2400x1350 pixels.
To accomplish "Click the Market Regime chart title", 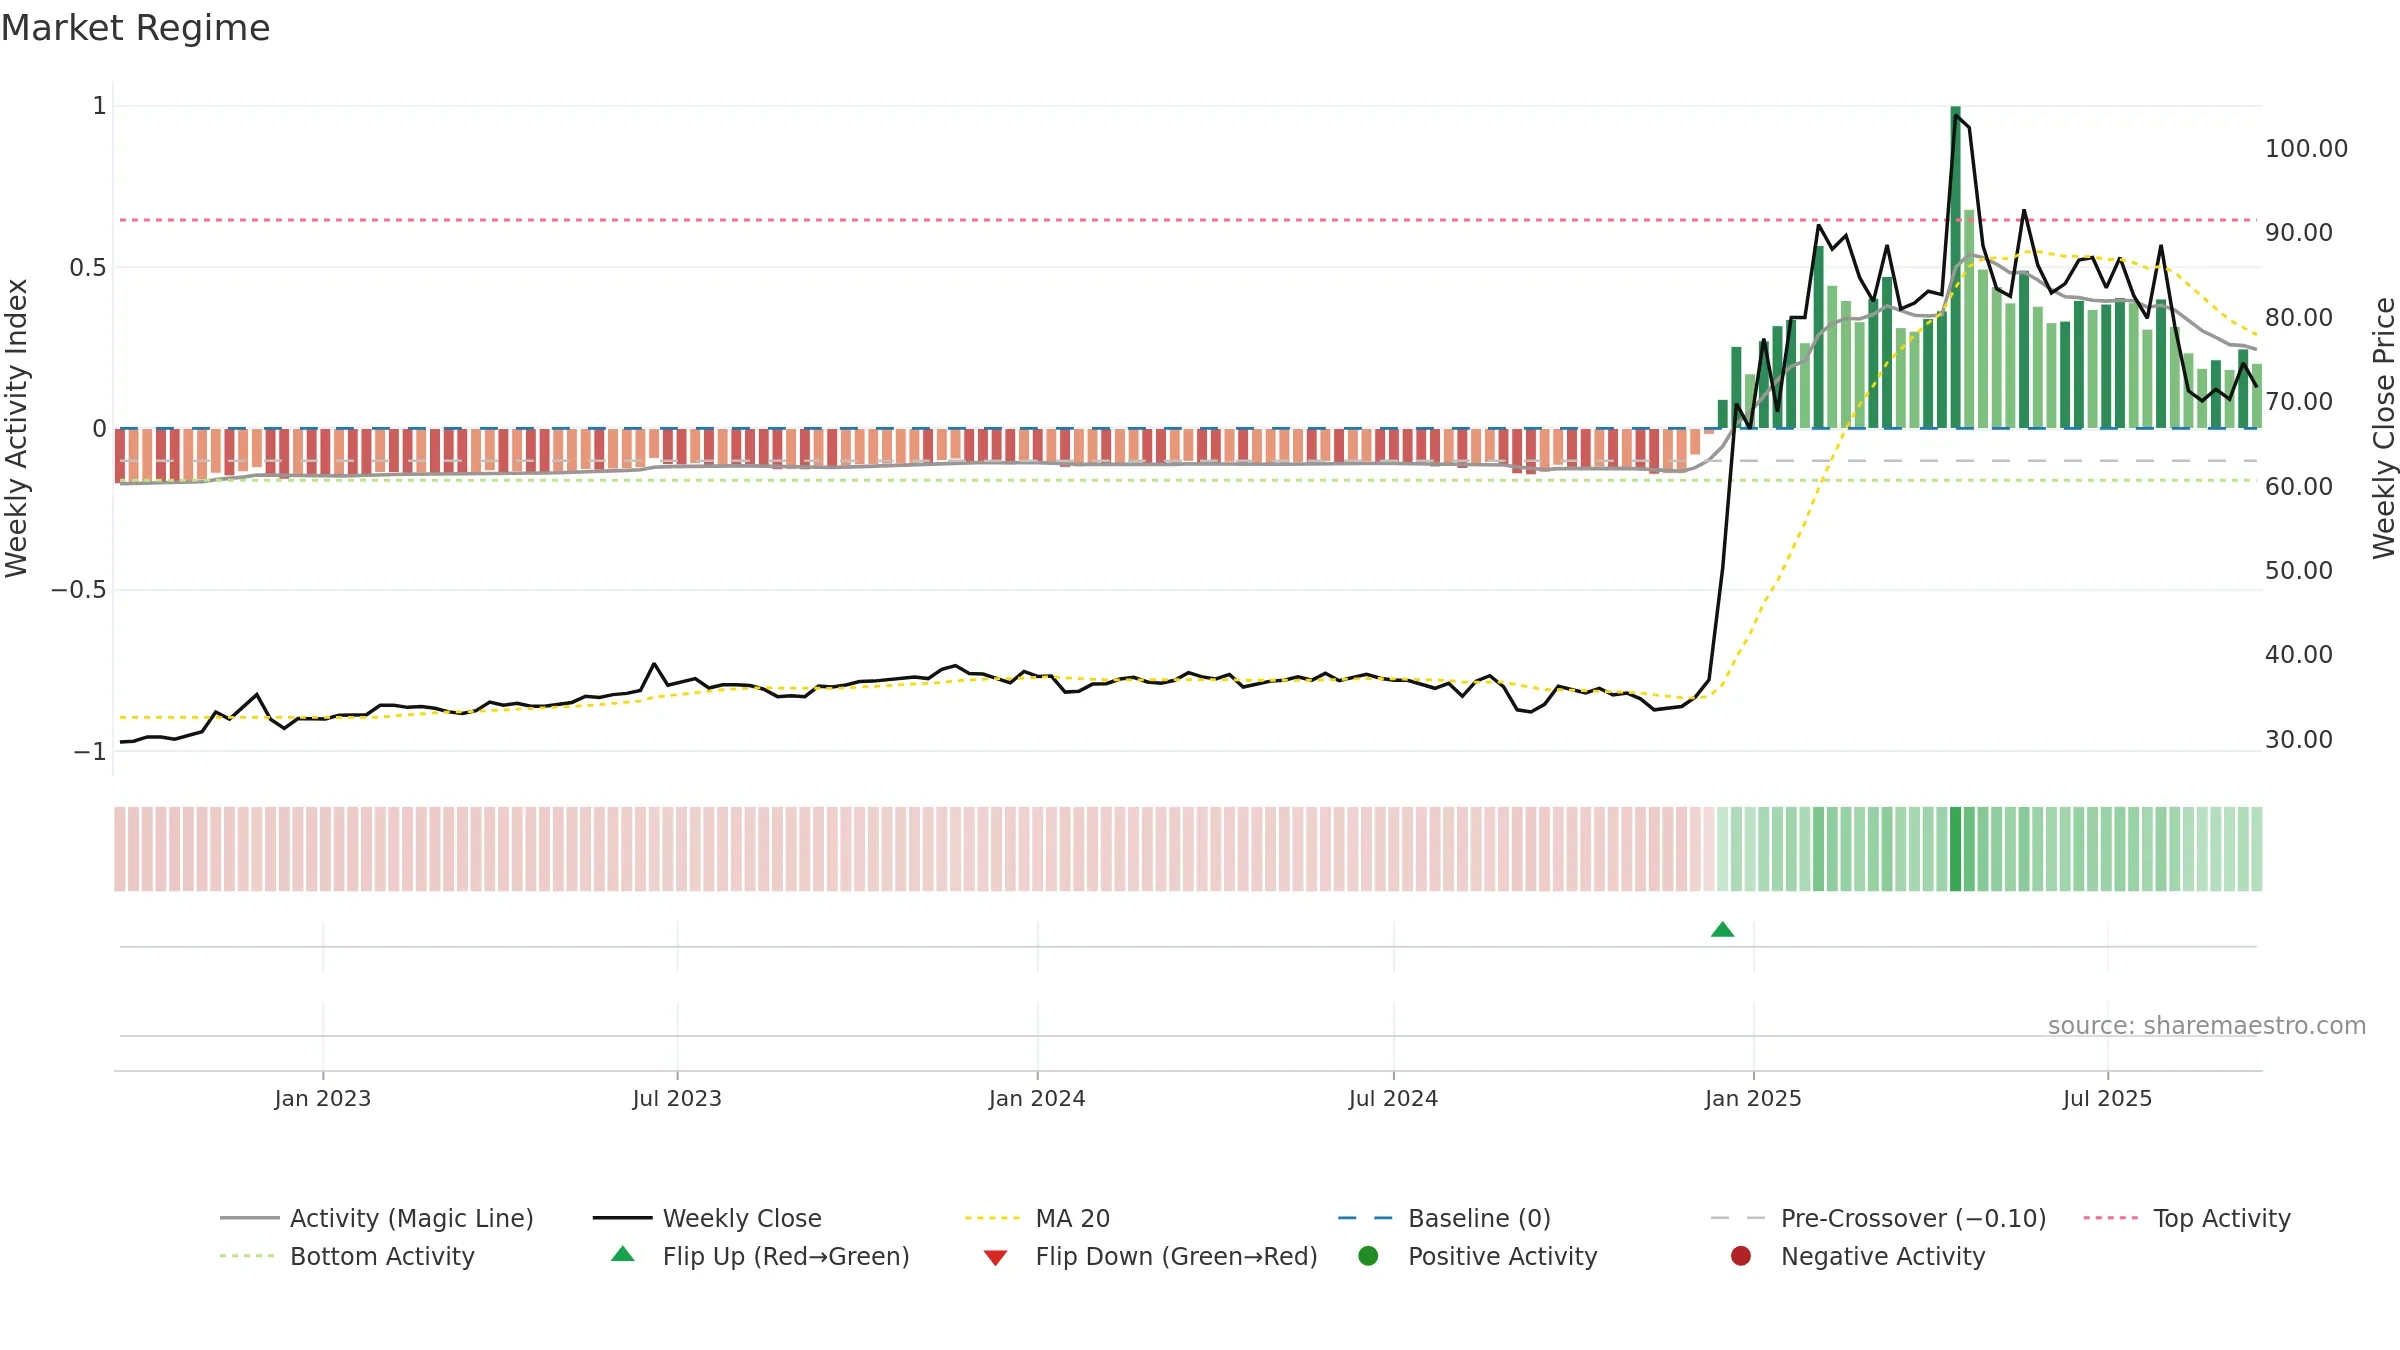I will (x=135, y=28).
